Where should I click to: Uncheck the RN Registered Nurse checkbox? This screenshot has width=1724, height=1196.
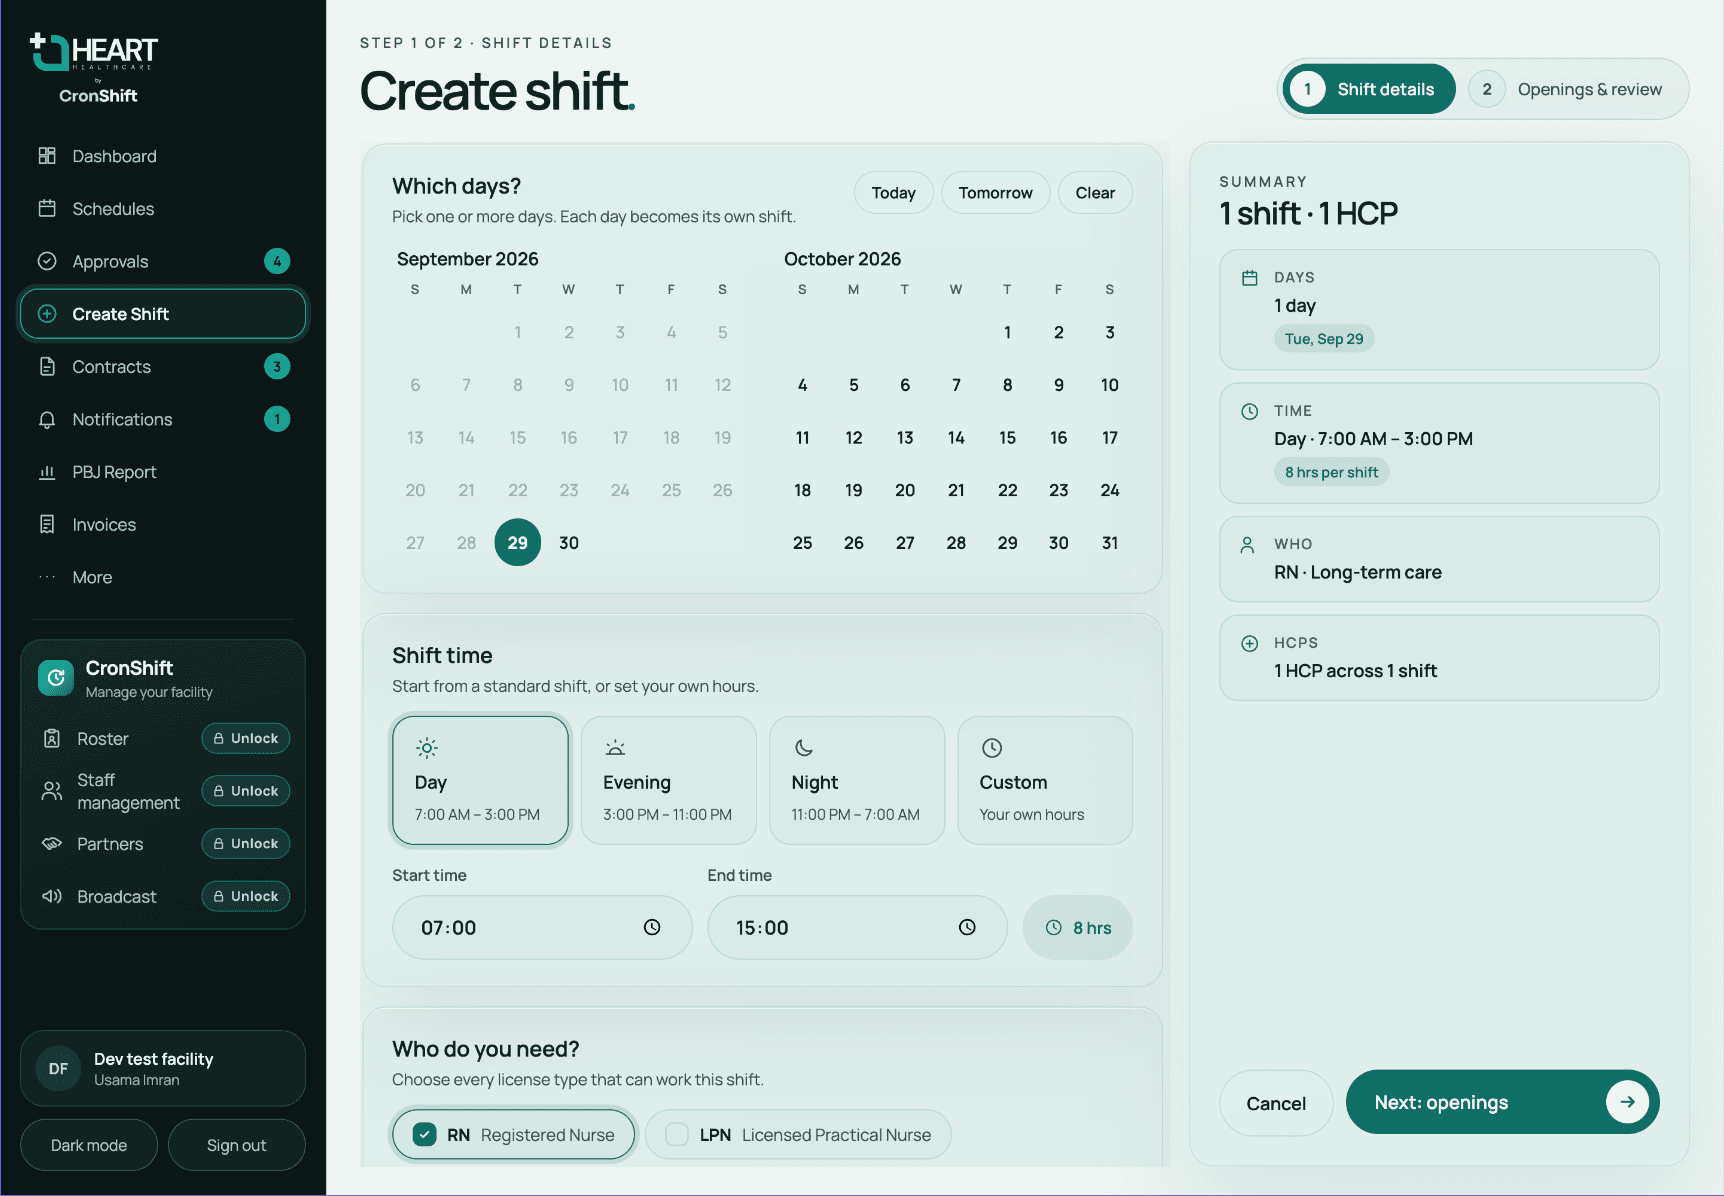[x=425, y=1134]
